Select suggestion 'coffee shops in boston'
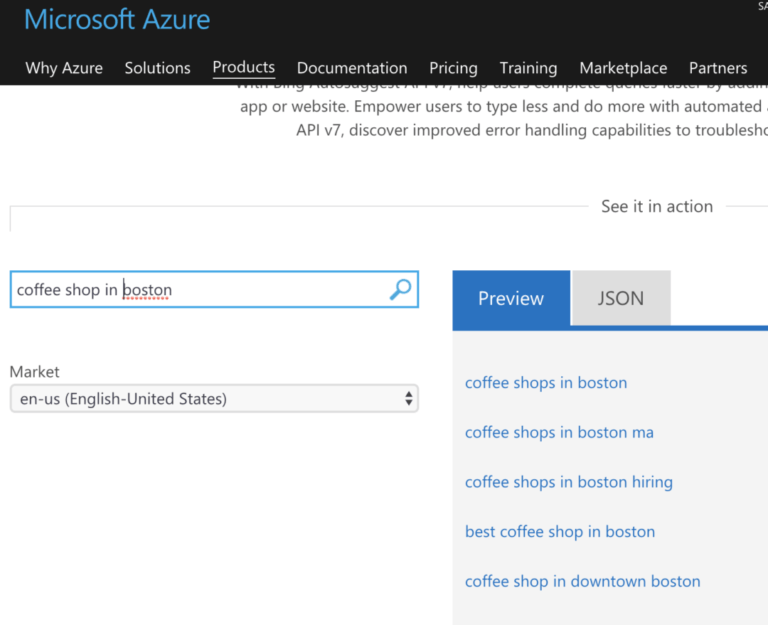 [546, 383]
